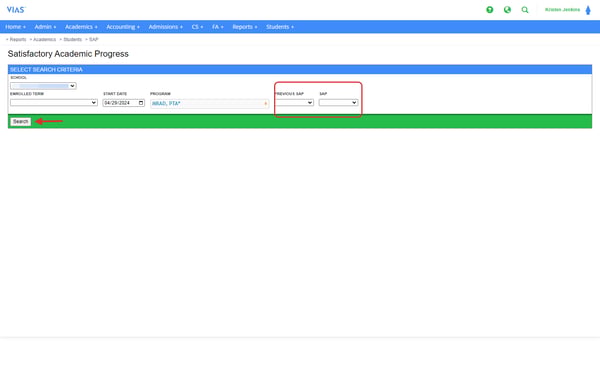Screen dimensions: 600x367
Task: Click the Program field showing MRAD, PTA
Action: click(209, 104)
